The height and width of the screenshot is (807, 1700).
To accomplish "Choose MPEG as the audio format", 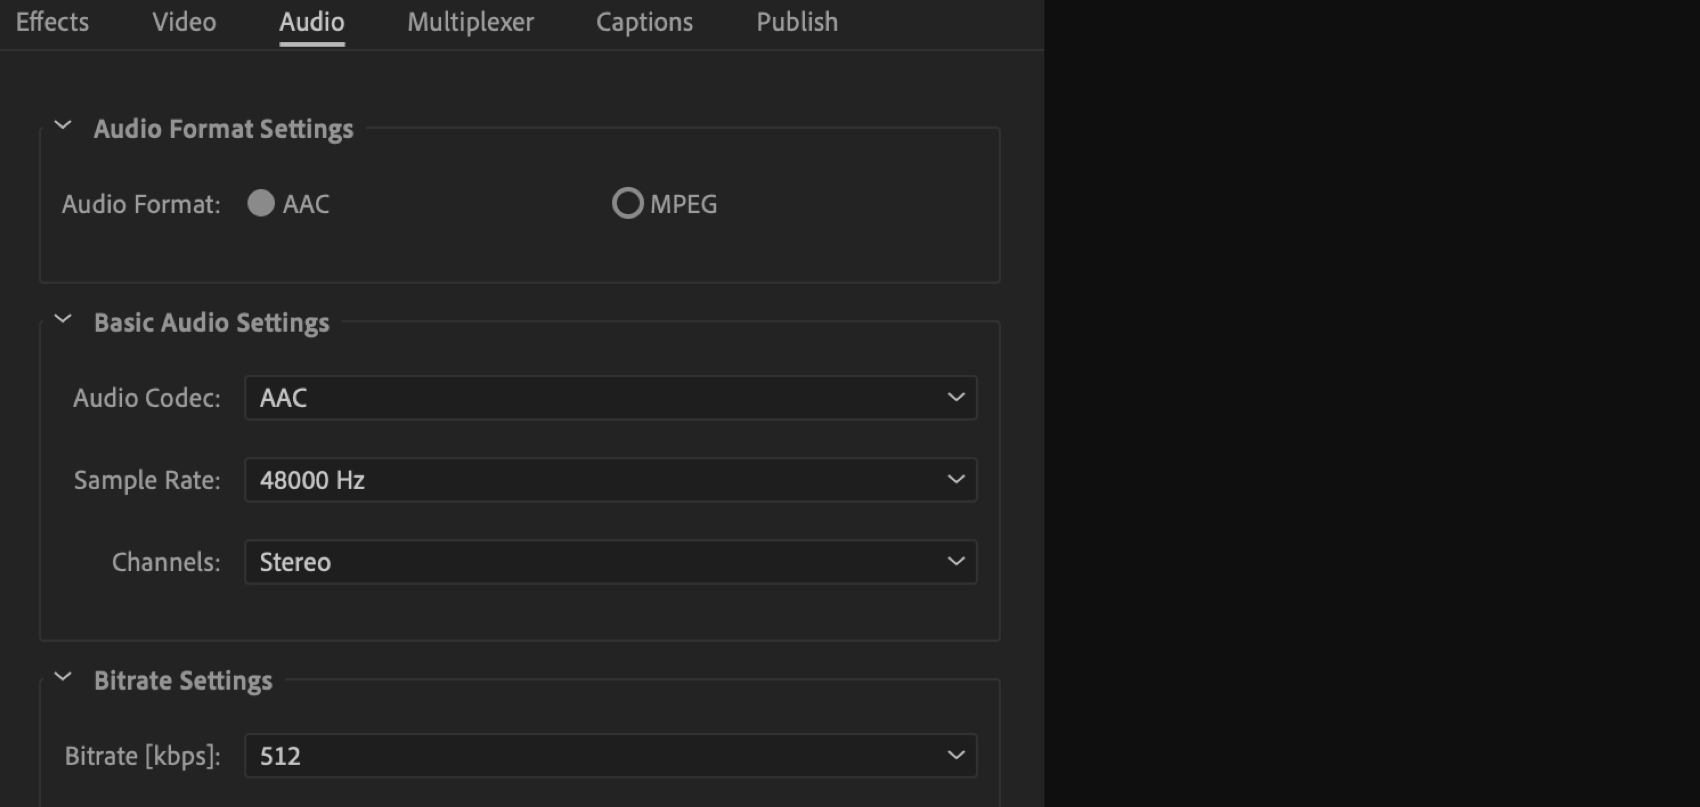I will [x=627, y=204].
